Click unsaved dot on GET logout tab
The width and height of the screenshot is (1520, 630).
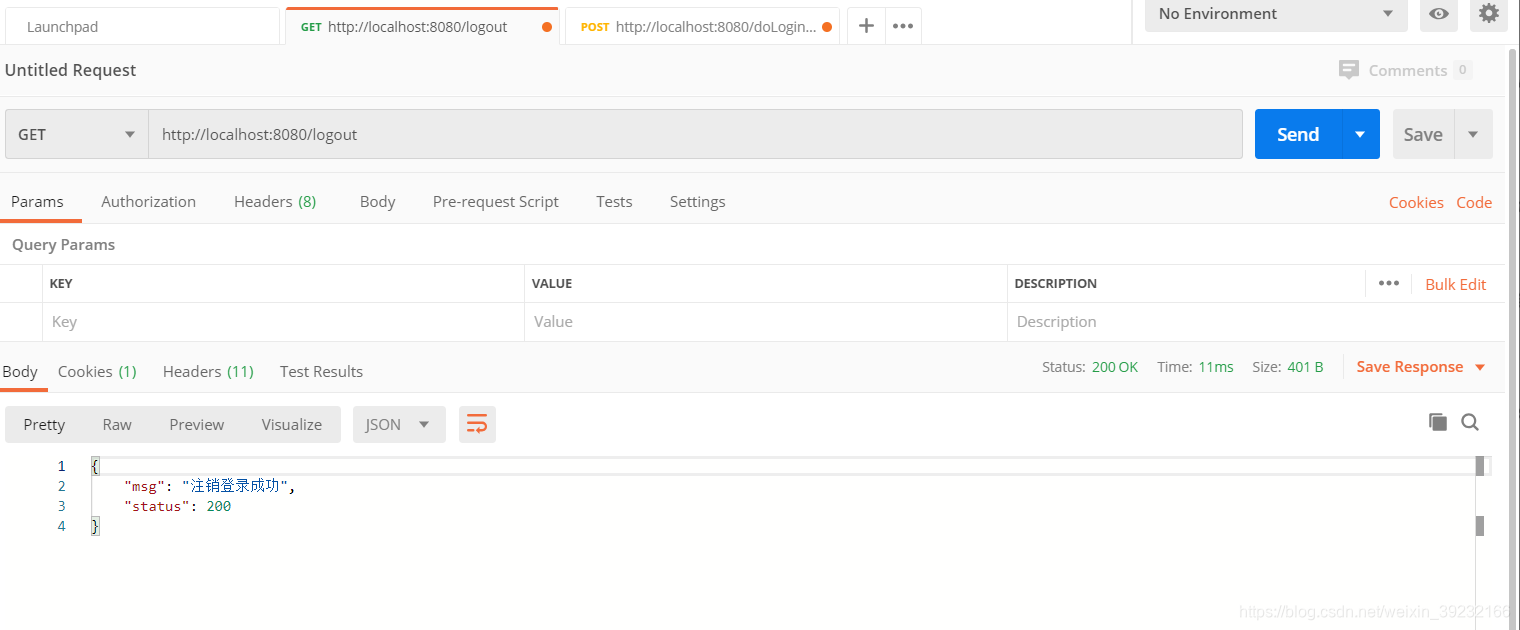546,27
